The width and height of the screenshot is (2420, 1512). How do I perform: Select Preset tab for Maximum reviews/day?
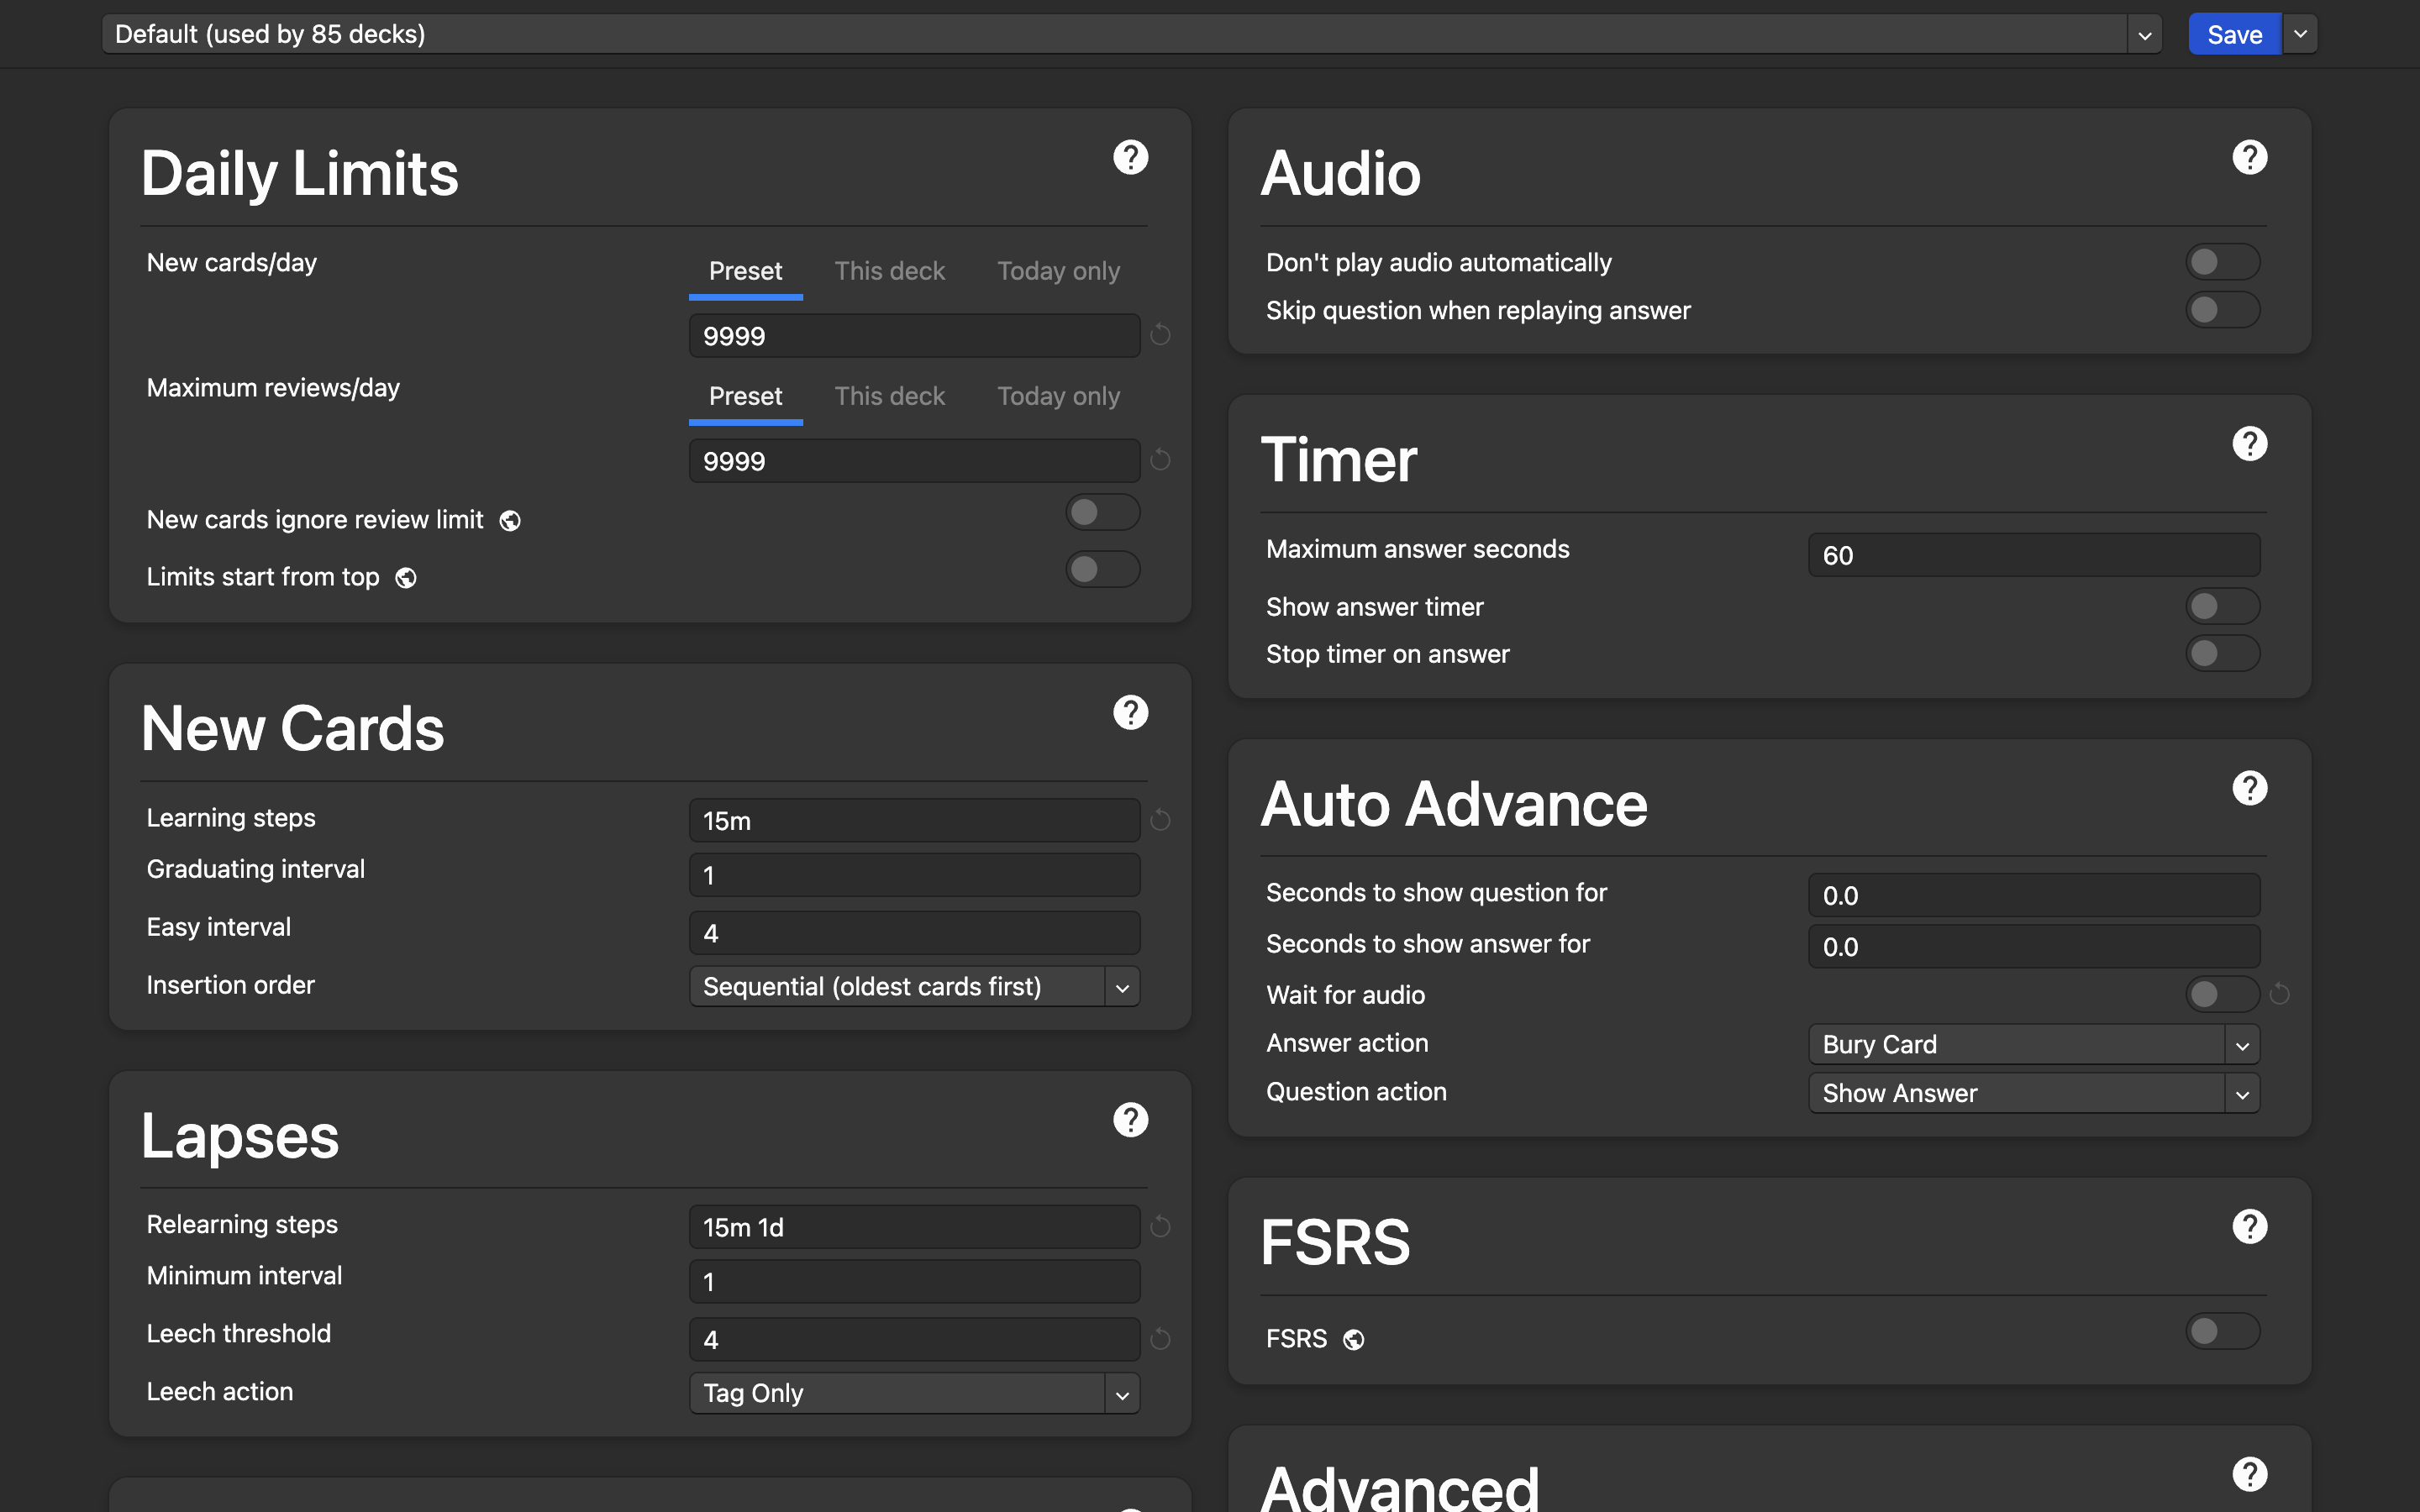click(745, 396)
